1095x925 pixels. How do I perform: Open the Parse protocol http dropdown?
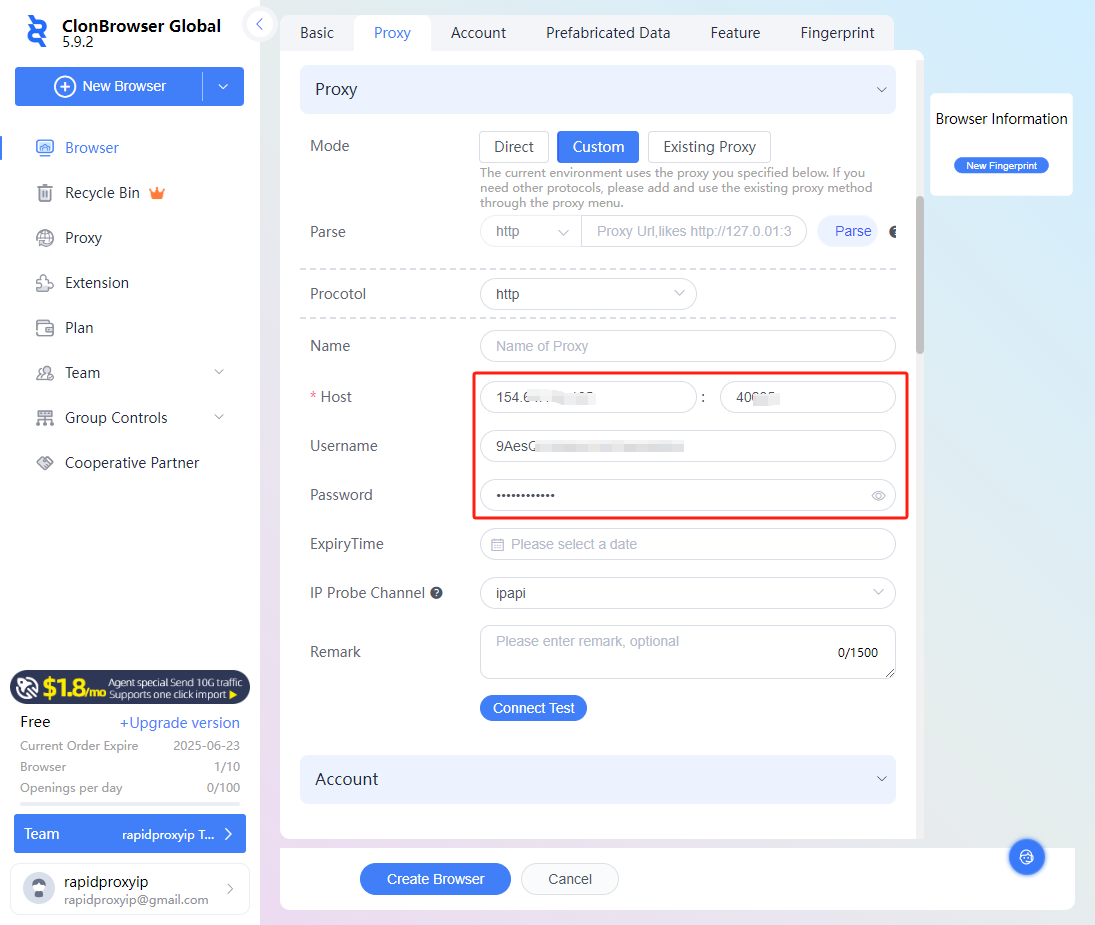[531, 231]
